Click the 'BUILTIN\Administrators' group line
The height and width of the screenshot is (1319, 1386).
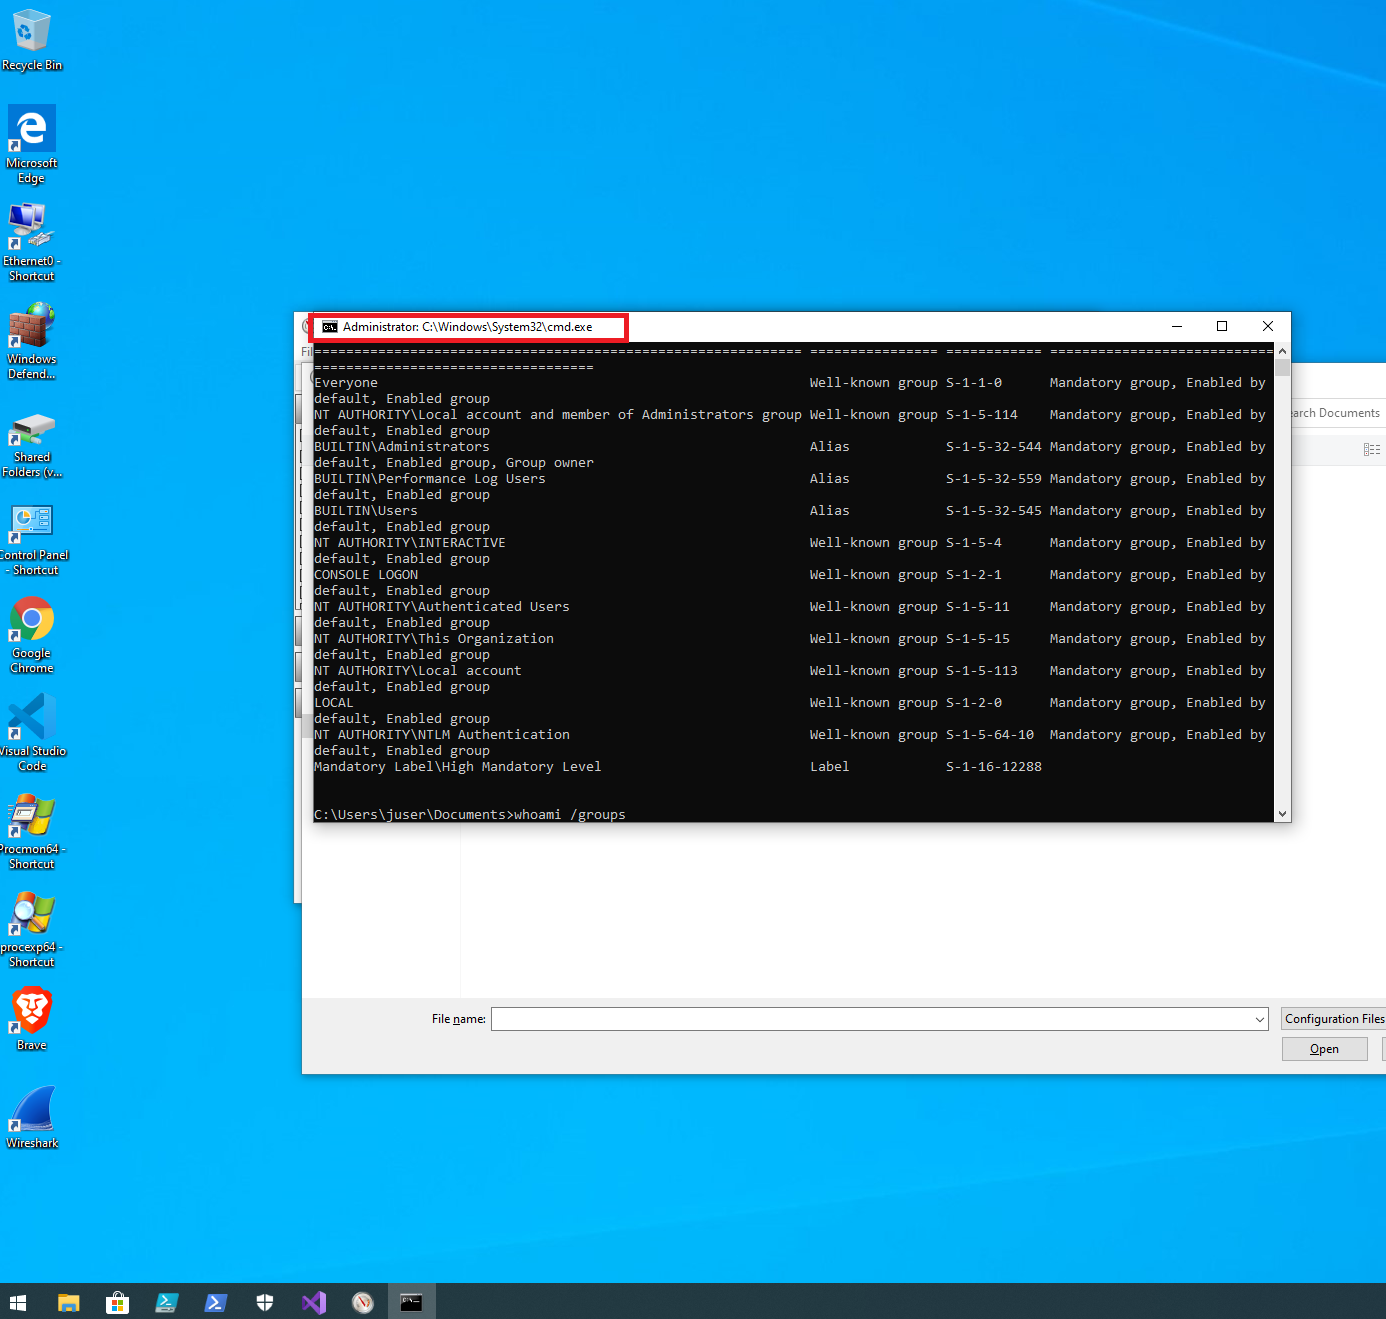point(402,446)
